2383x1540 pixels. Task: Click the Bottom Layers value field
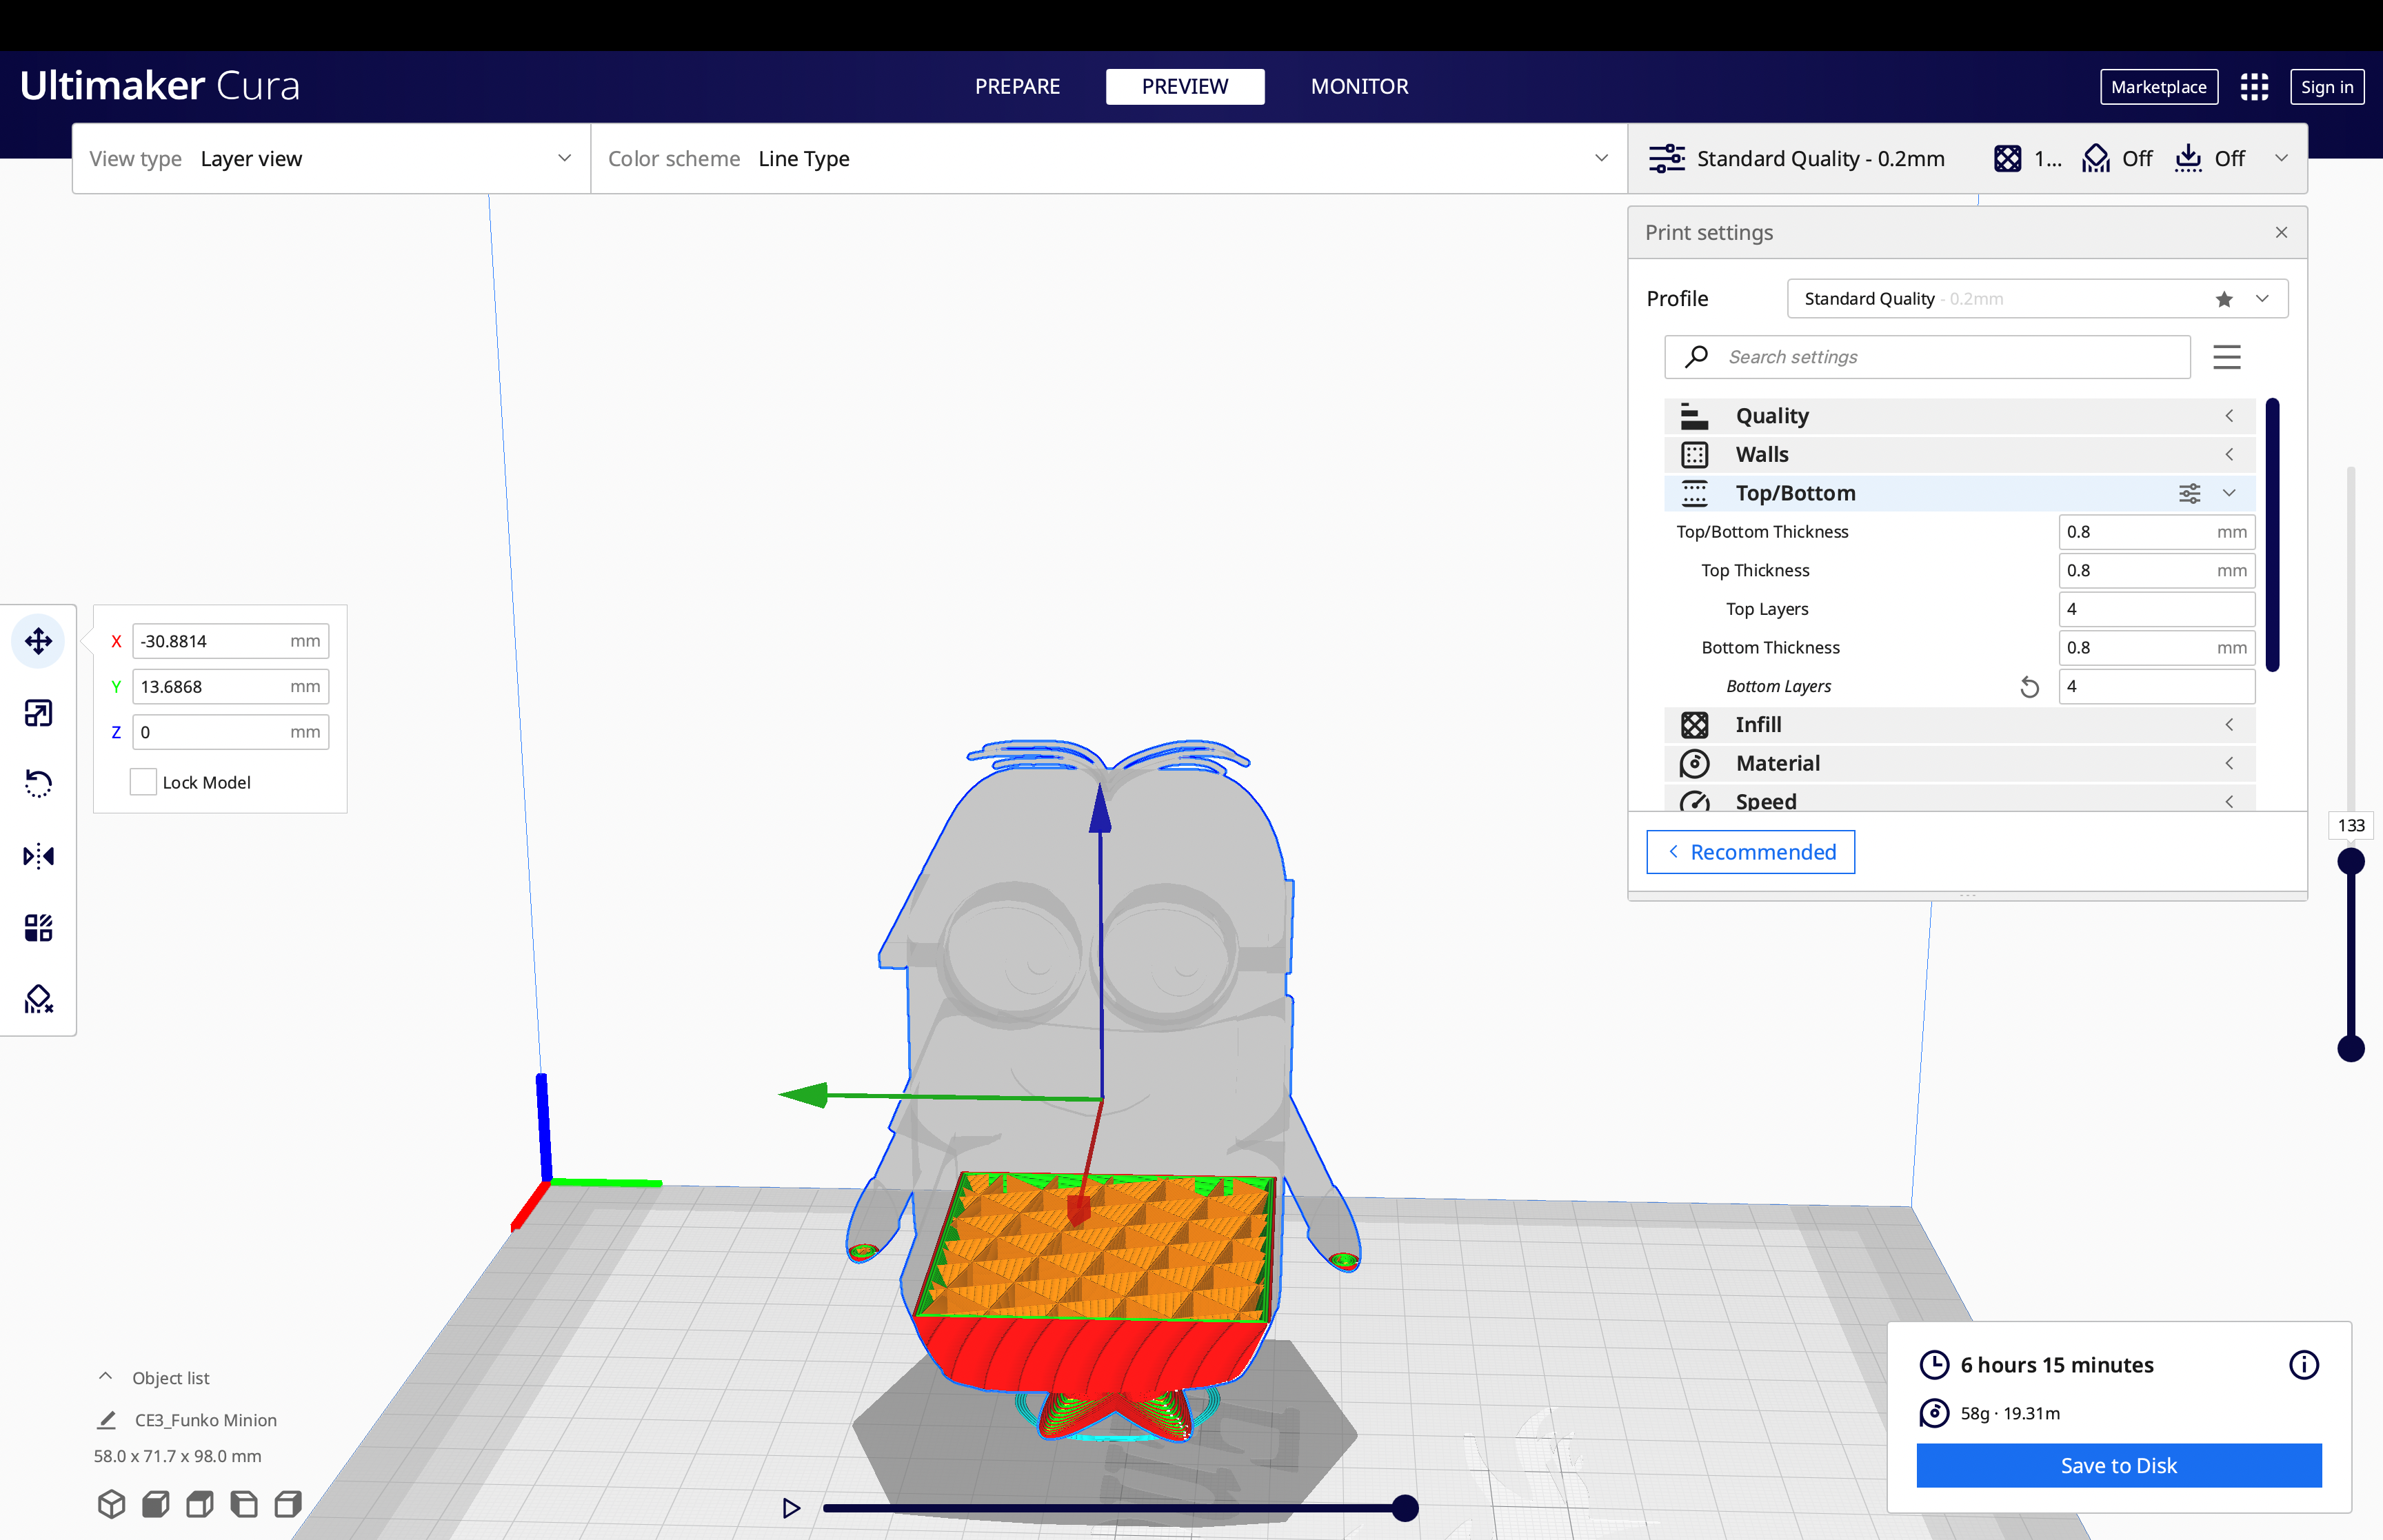coord(2156,687)
